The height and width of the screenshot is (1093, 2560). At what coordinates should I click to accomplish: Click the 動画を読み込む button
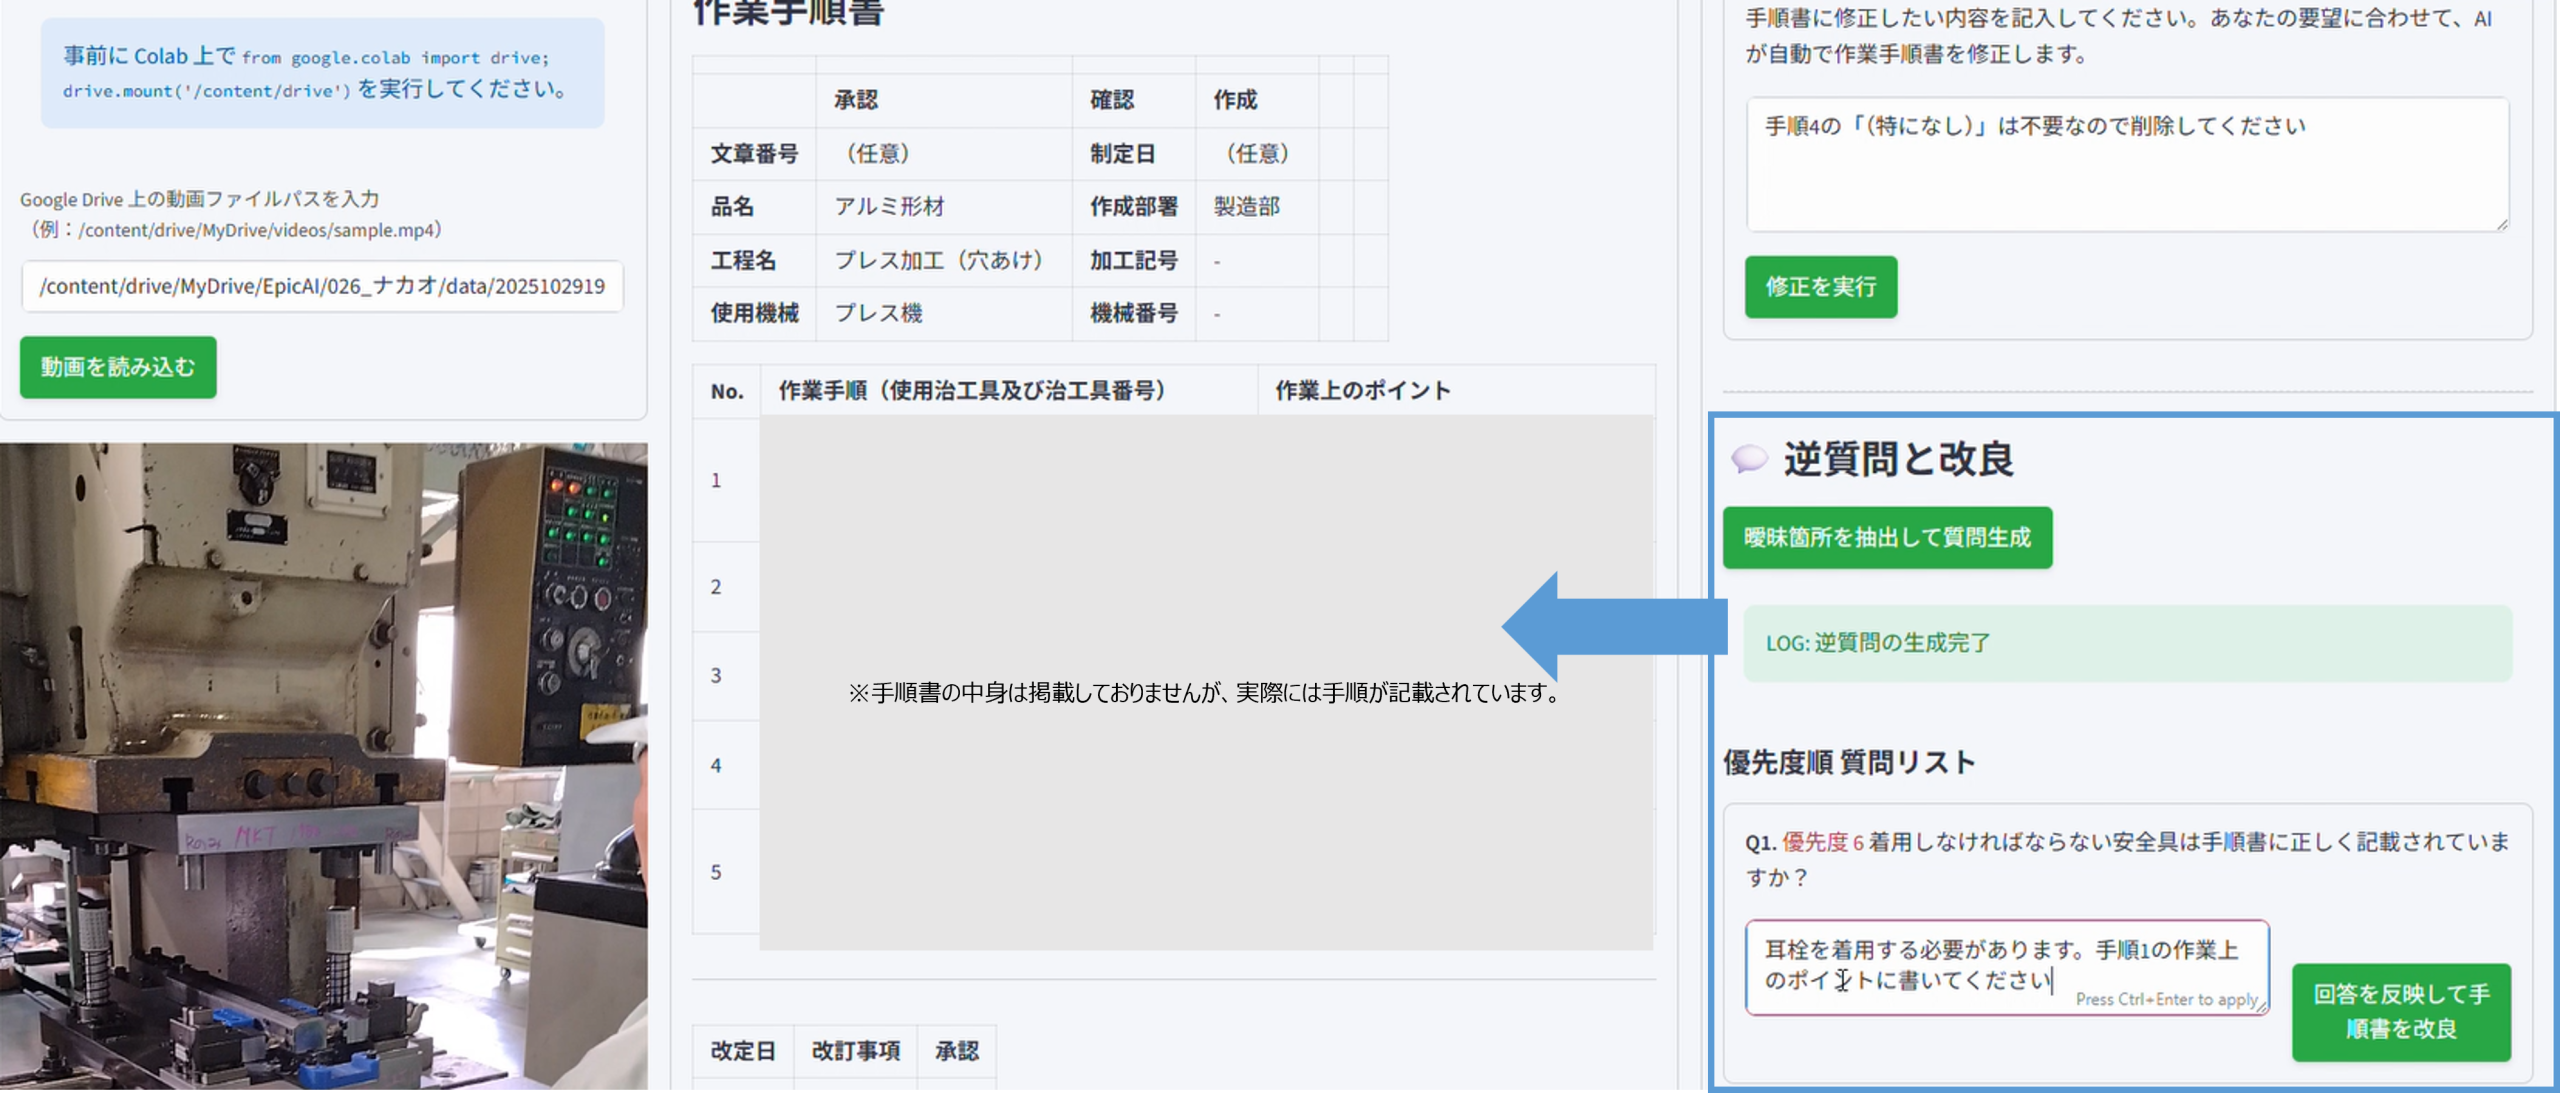[118, 367]
